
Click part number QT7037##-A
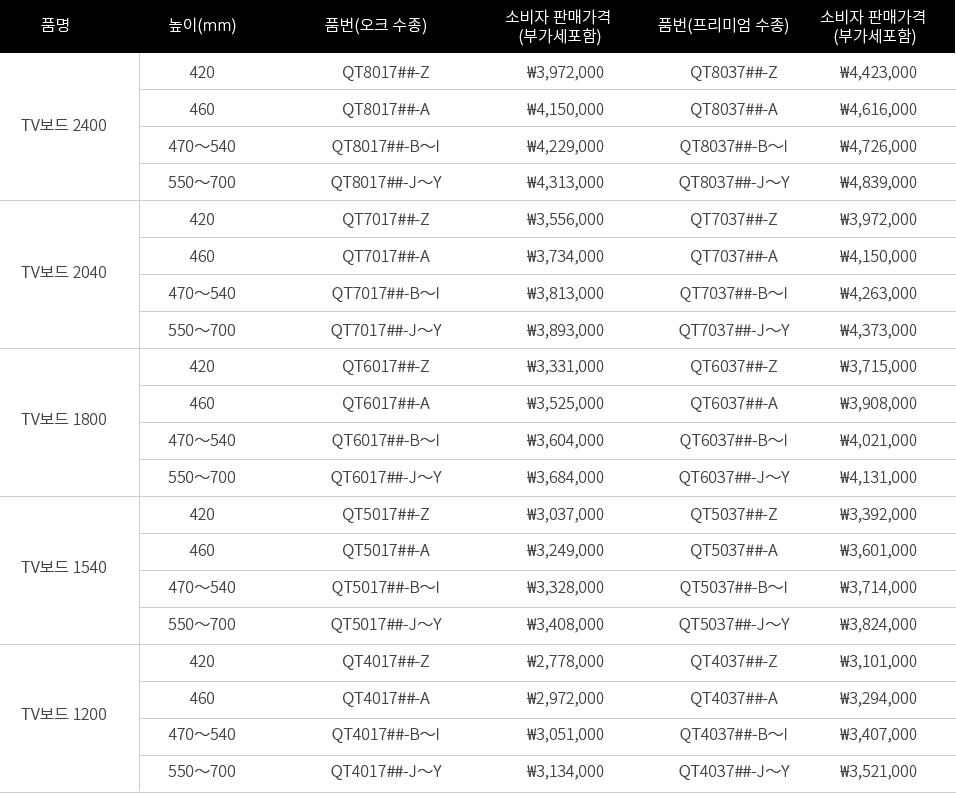click(x=734, y=257)
